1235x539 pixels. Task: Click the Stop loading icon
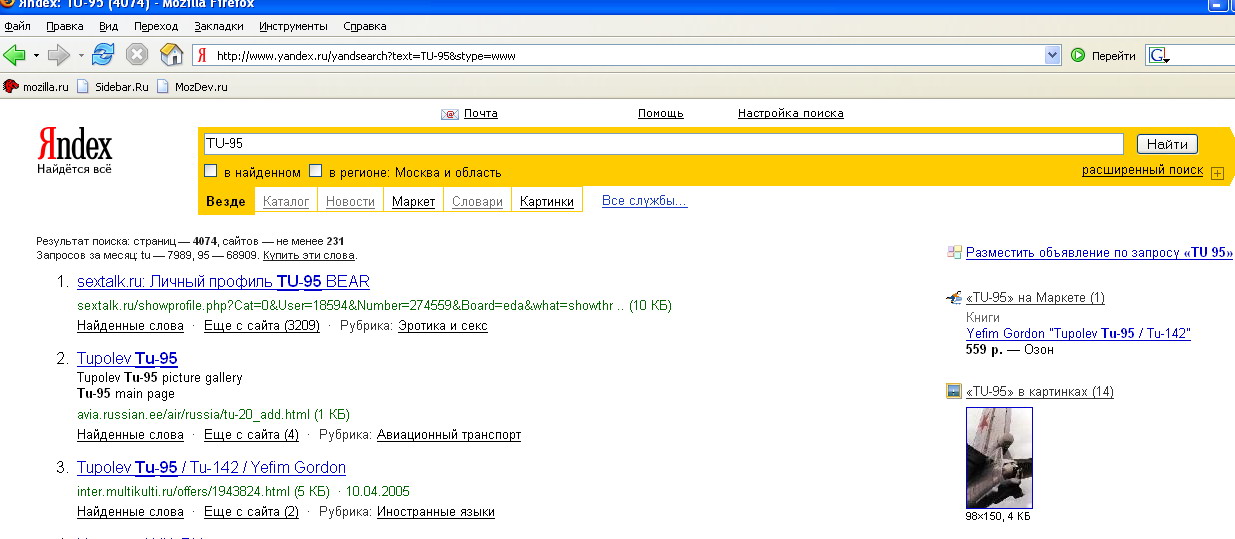tap(137, 55)
